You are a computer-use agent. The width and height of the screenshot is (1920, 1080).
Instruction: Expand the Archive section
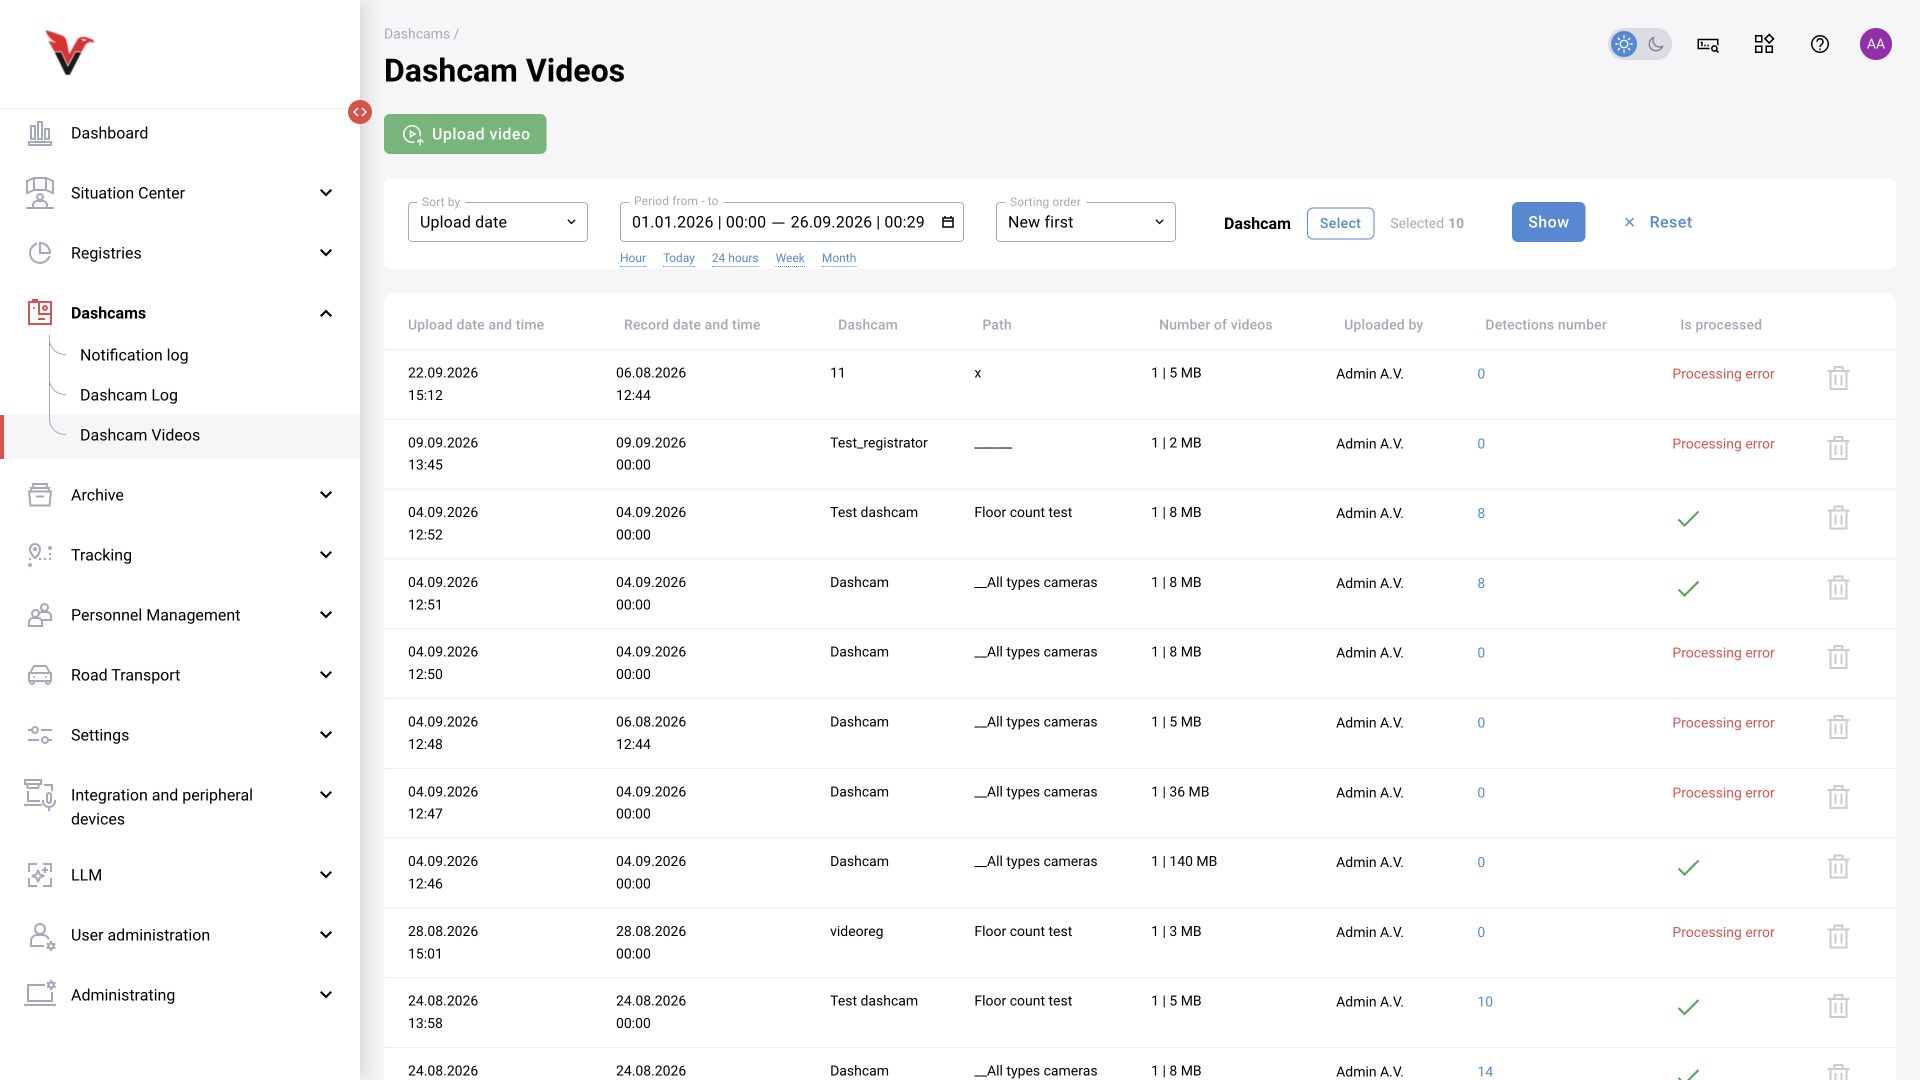click(x=180, y=495)
